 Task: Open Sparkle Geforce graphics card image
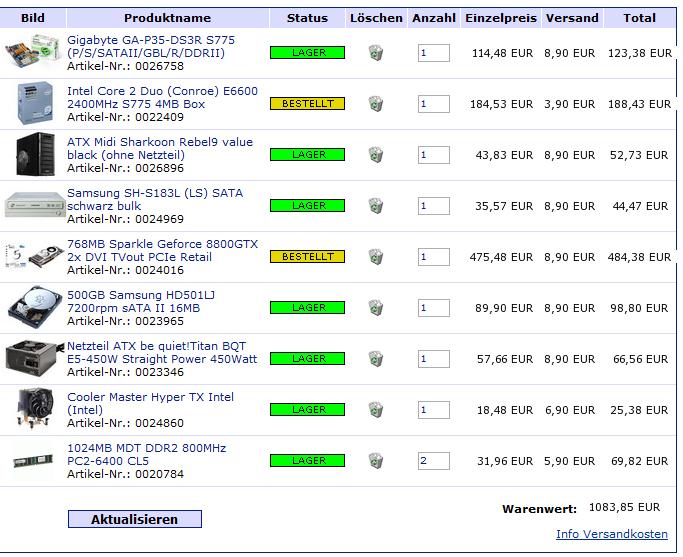(34, 256)
